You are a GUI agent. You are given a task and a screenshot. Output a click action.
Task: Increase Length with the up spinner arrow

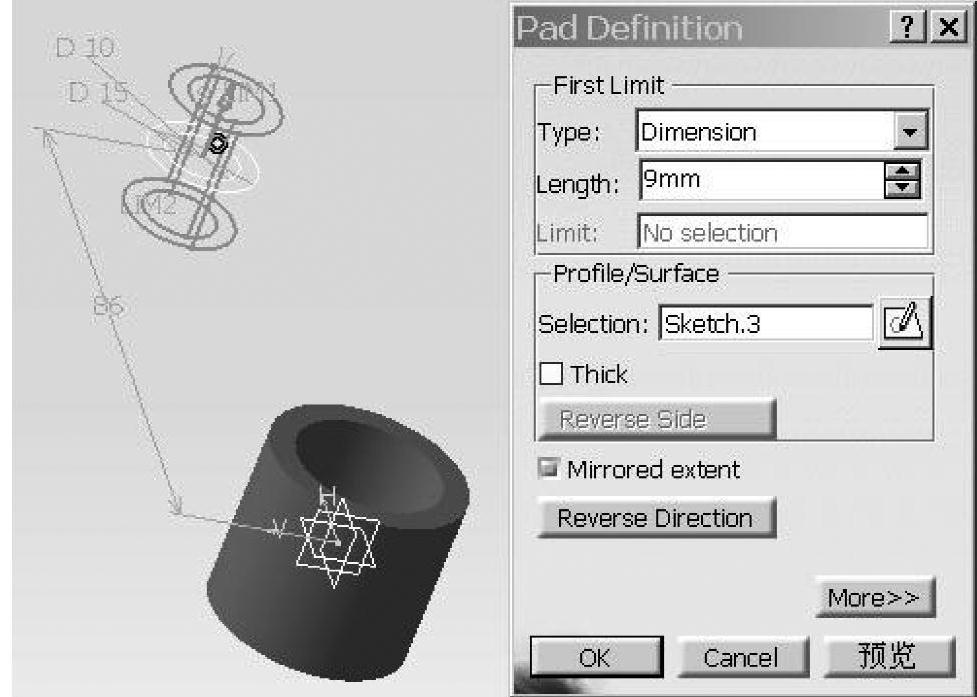click(x=902, y=171)
